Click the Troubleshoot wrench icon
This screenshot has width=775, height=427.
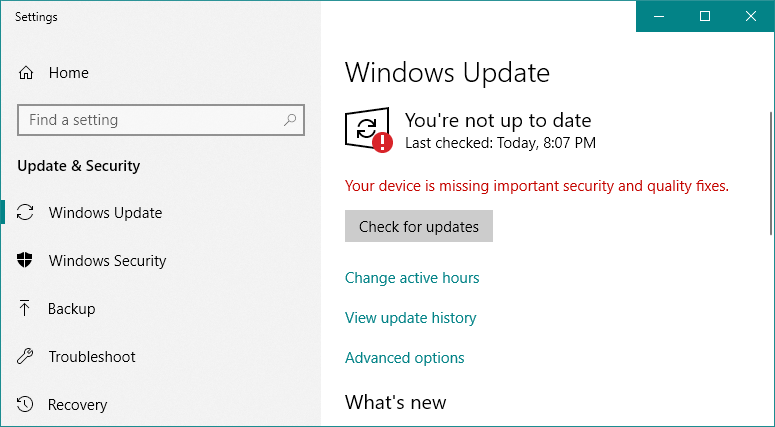(26, 357)
